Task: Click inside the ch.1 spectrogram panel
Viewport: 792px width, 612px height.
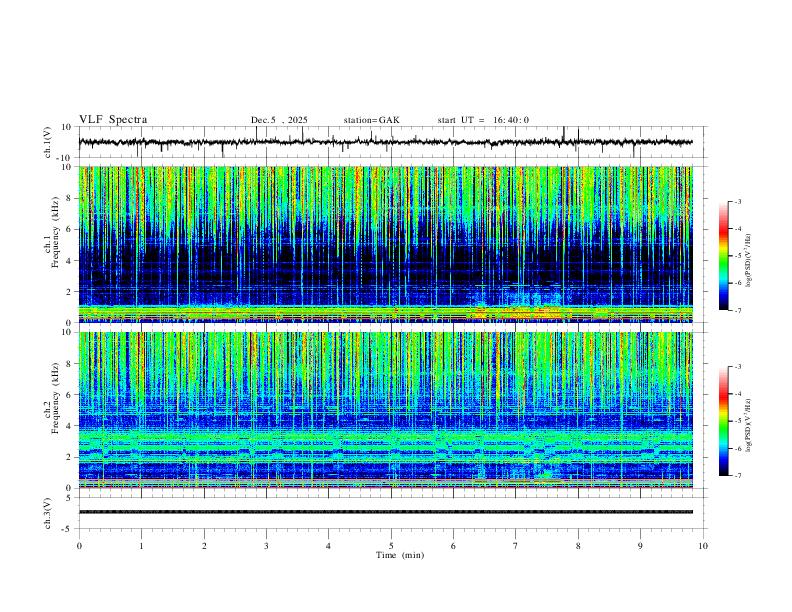Action: pos(385,244)
